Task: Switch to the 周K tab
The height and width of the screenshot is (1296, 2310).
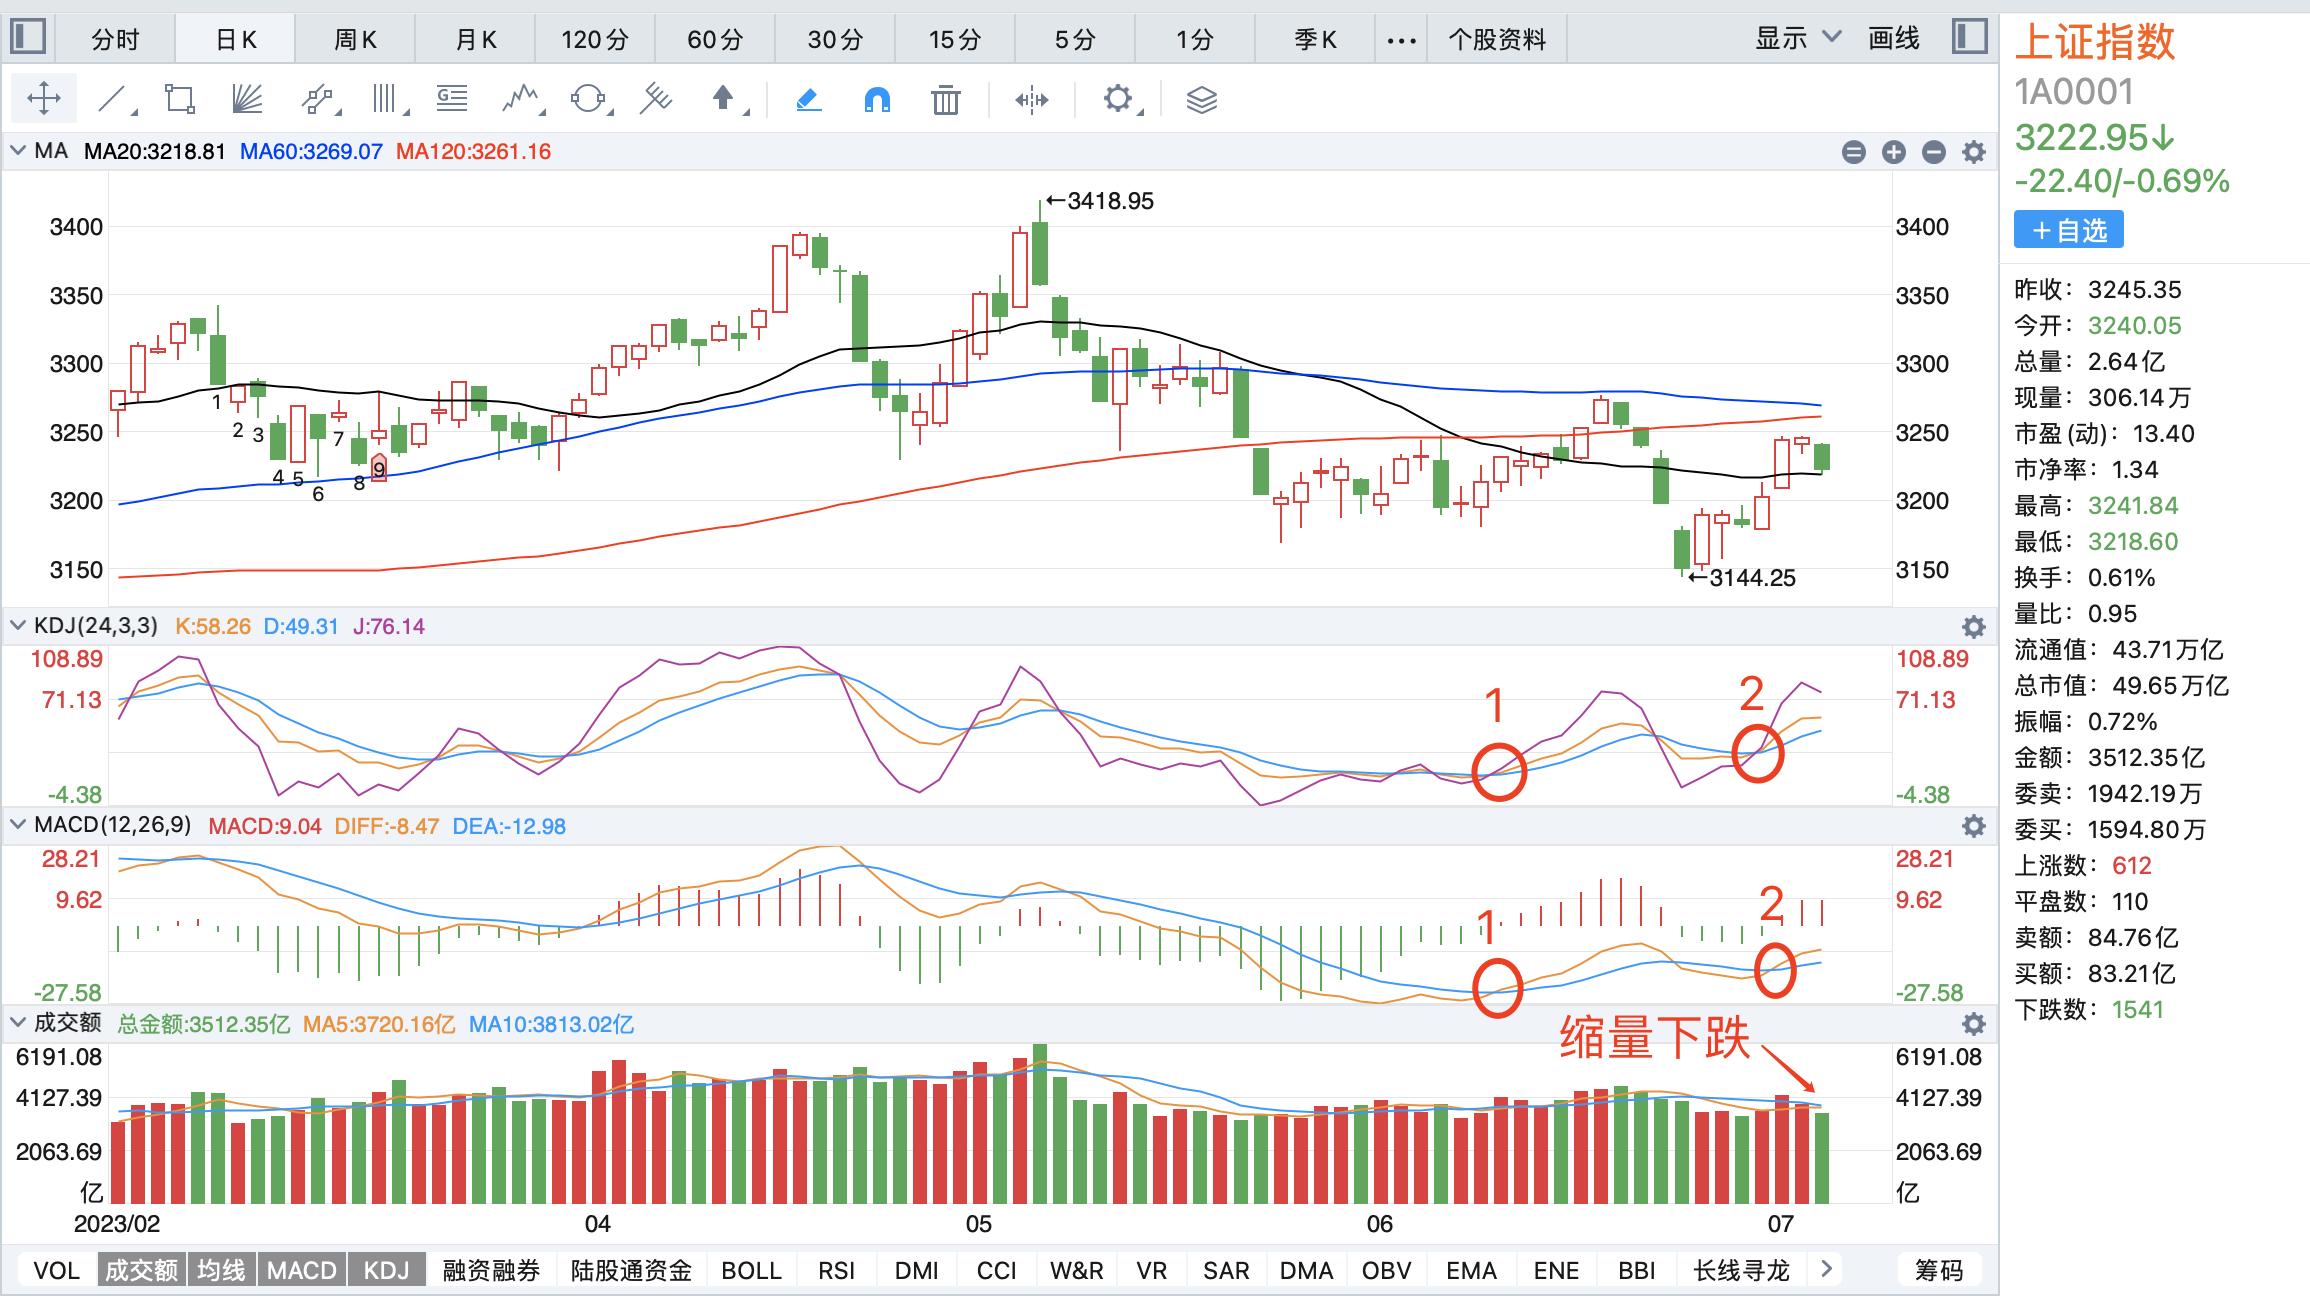Action: click(x=355, y=39)
